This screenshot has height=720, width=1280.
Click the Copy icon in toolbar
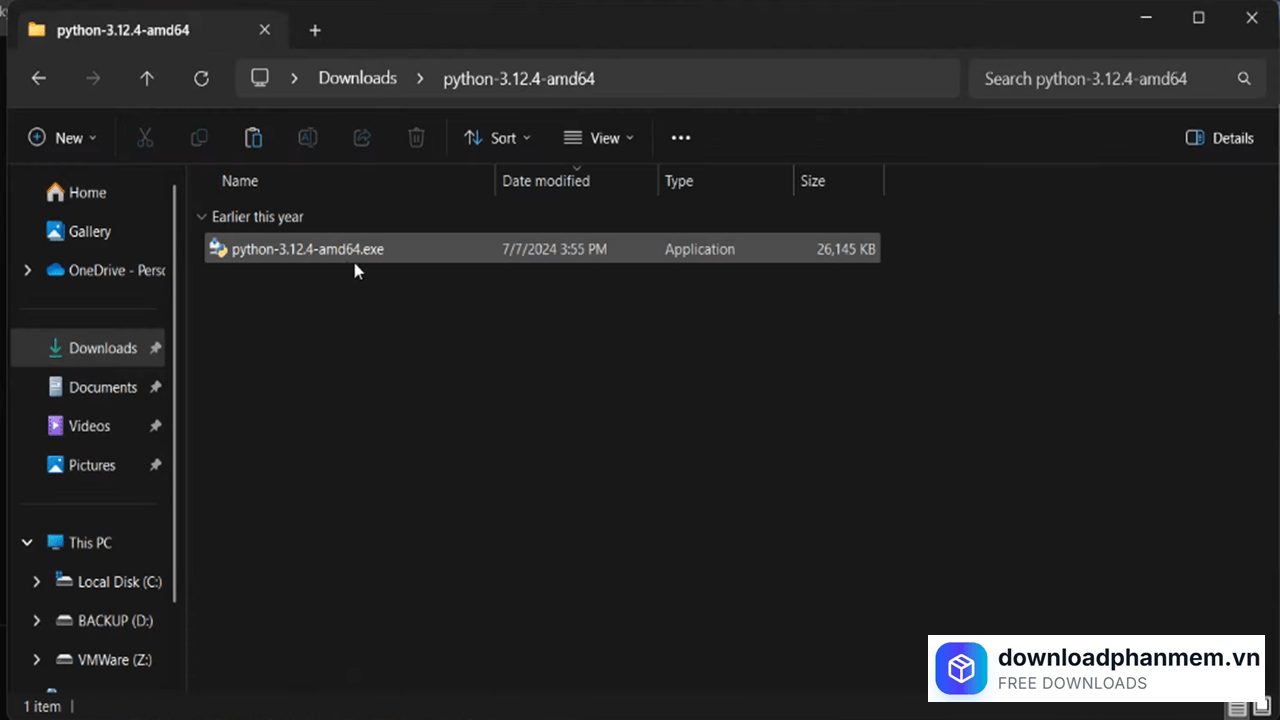pos(199,138)
